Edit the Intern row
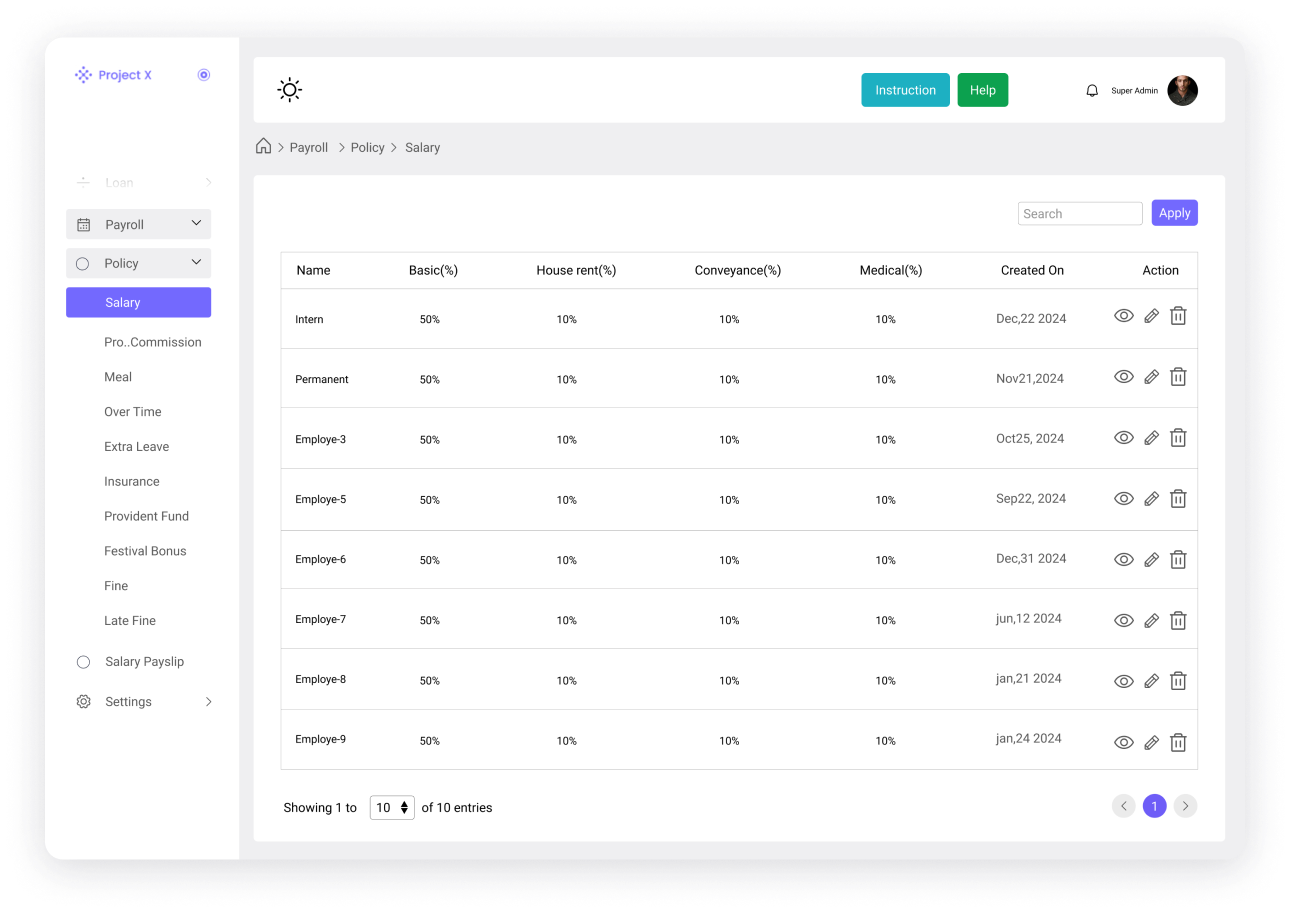This screenshot has width=1290, height=912. [1151, 316]
